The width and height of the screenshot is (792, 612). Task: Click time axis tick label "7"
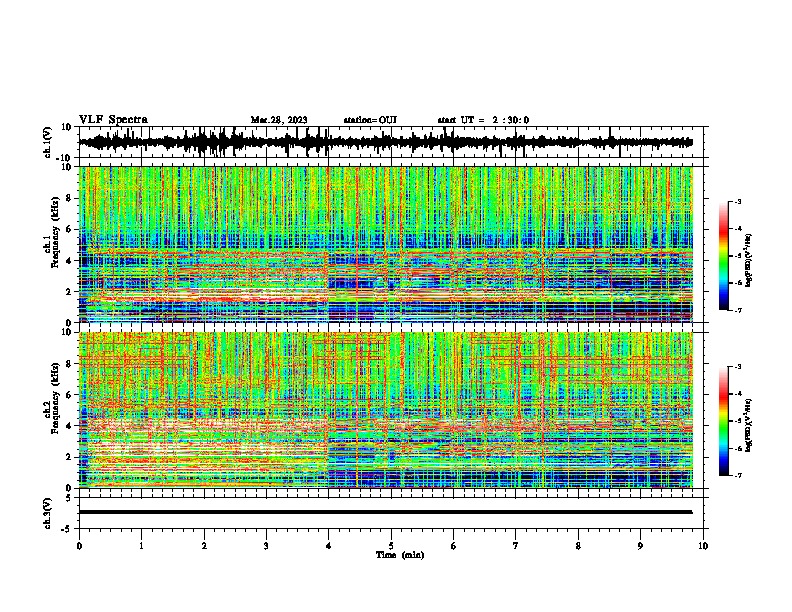pos(516,546)
